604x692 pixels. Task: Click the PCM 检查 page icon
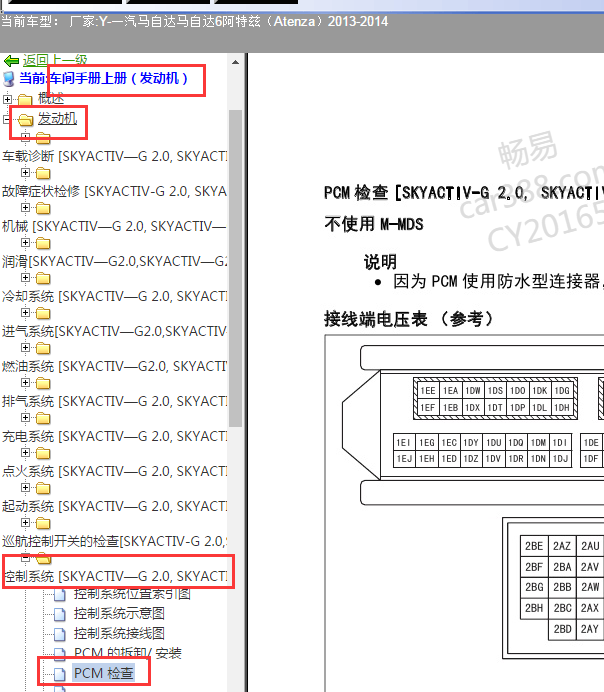point(60,673)
